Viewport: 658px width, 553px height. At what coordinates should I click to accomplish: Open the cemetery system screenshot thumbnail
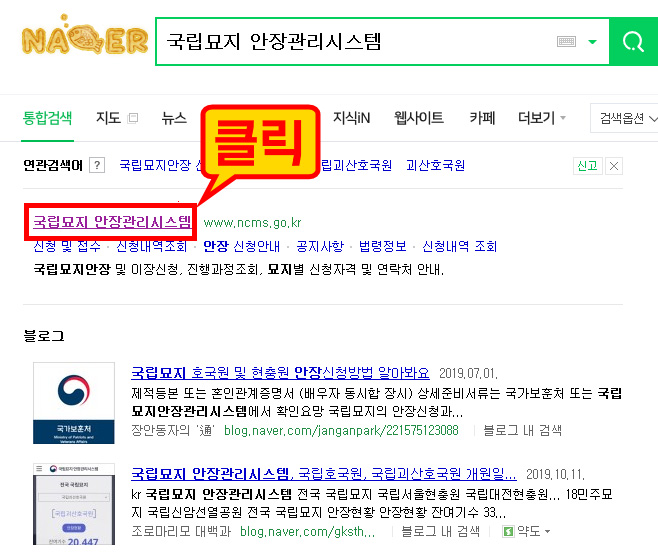[x=74, y=504]
